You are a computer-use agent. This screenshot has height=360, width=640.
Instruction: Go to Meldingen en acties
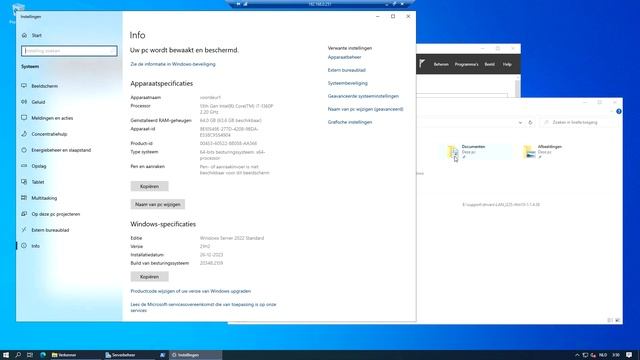pyautogui.click(x=52, y=118)
